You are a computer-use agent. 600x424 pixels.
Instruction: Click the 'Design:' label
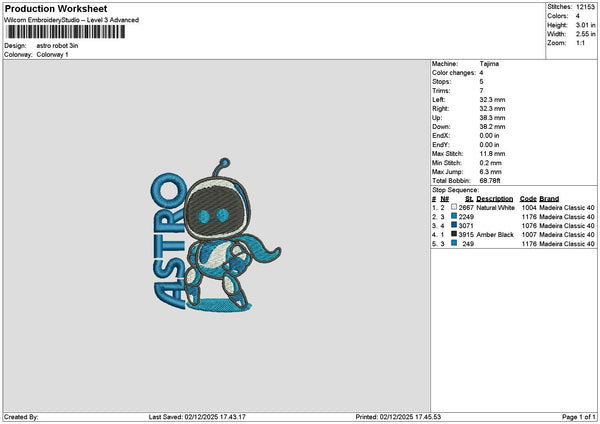[15, 46]
